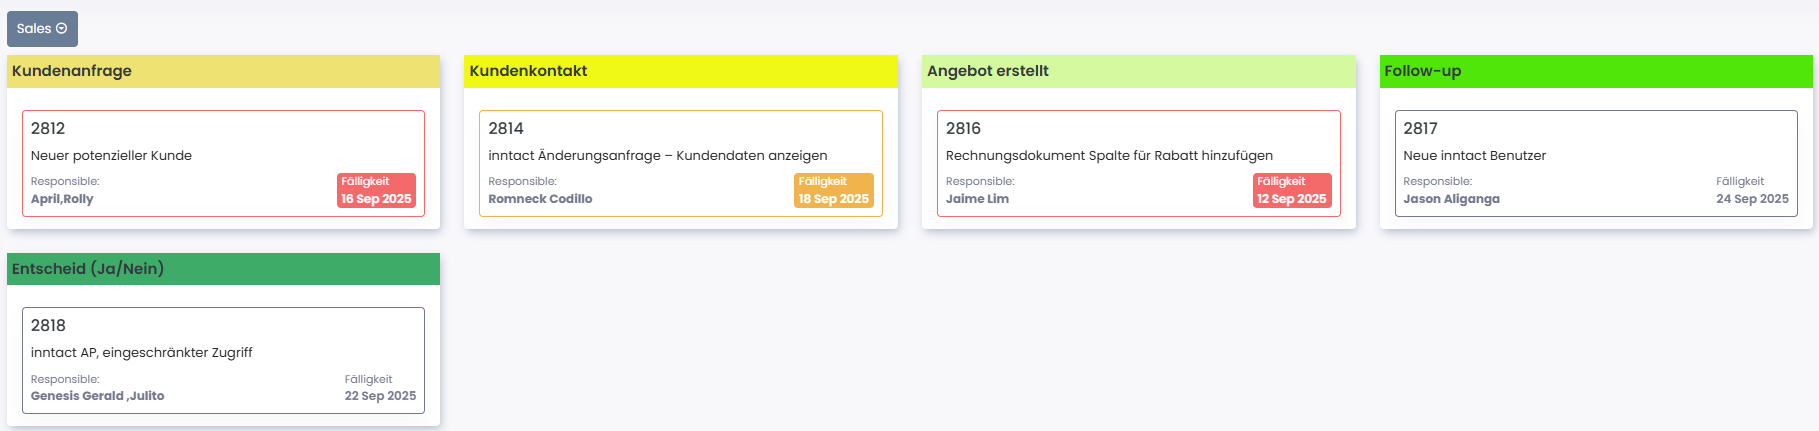Open the "Neue inntact Benutzer" card

1474,155
